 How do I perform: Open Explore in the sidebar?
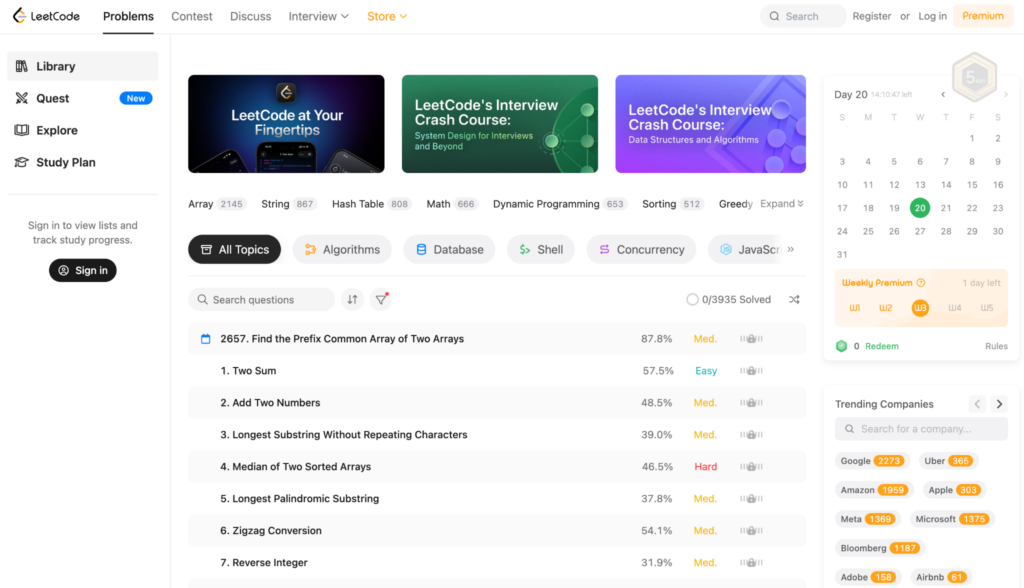(82, 130)
